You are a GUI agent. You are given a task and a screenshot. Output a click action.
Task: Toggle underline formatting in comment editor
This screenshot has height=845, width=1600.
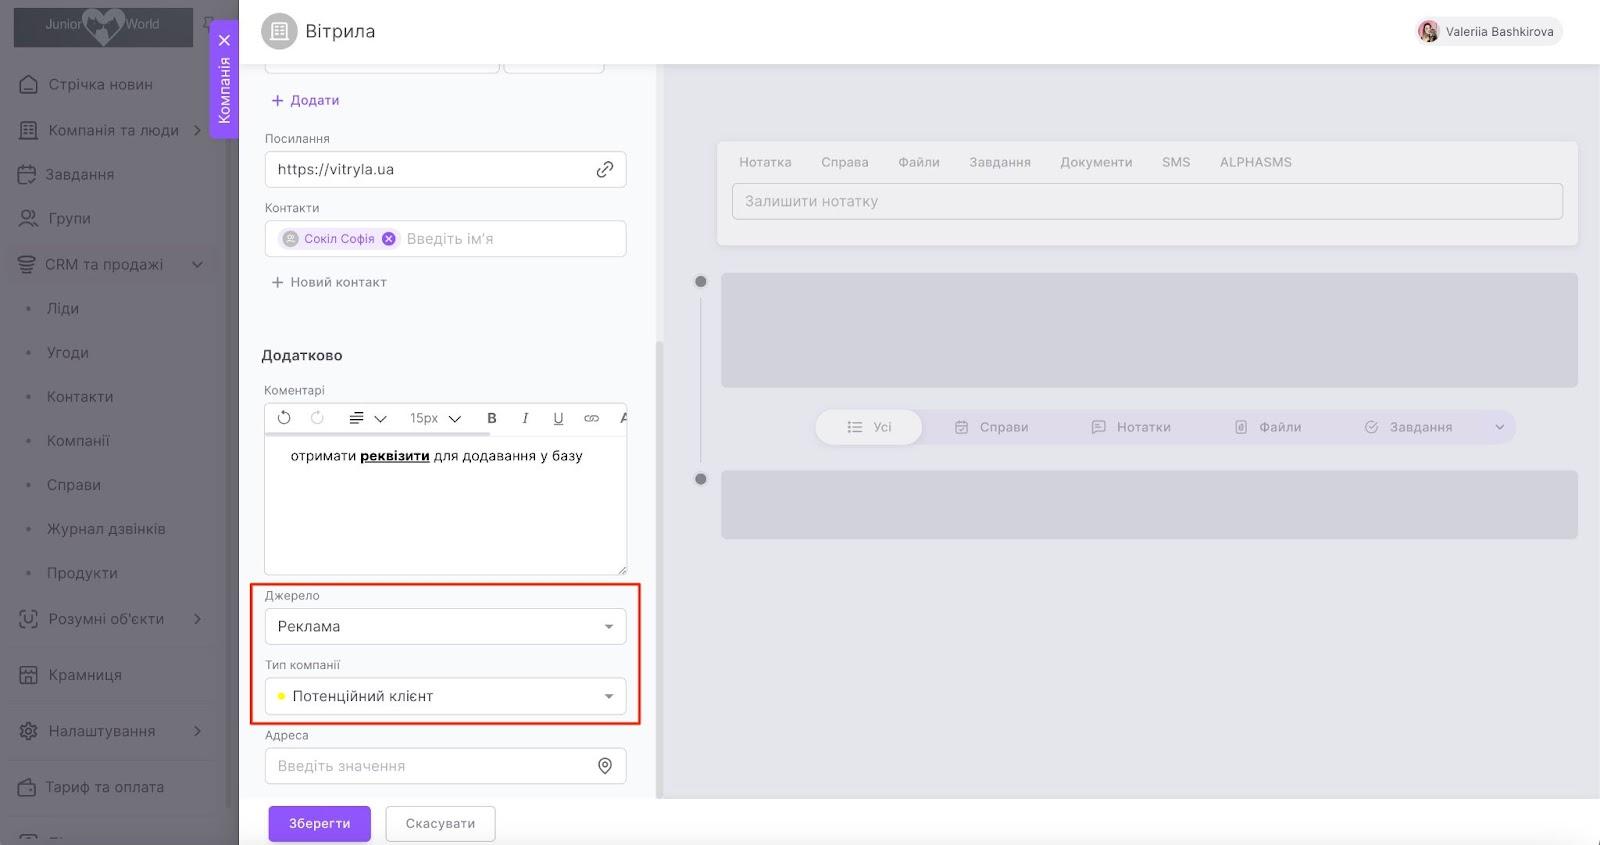coord(558,418)
